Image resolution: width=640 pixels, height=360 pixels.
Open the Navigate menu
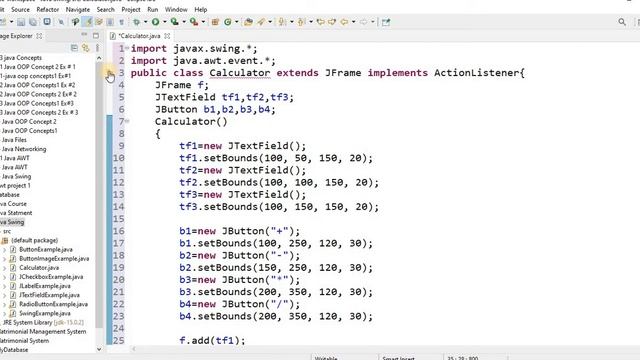pyautogui.click(x=78, y=9)
